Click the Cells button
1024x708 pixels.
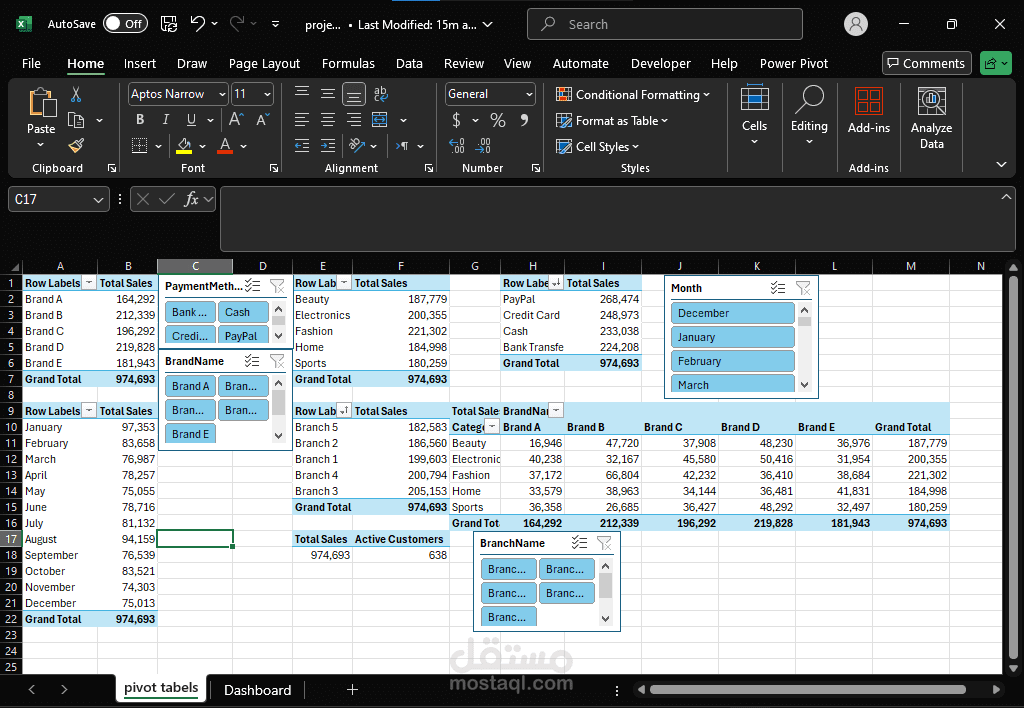(754, 115)
